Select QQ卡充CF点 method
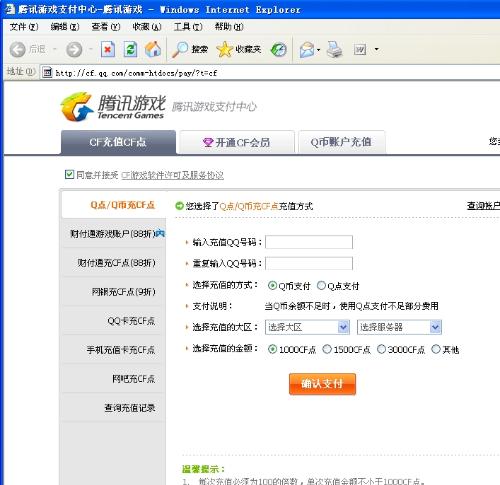The image size is (500, 485). [x=114, y=321]
